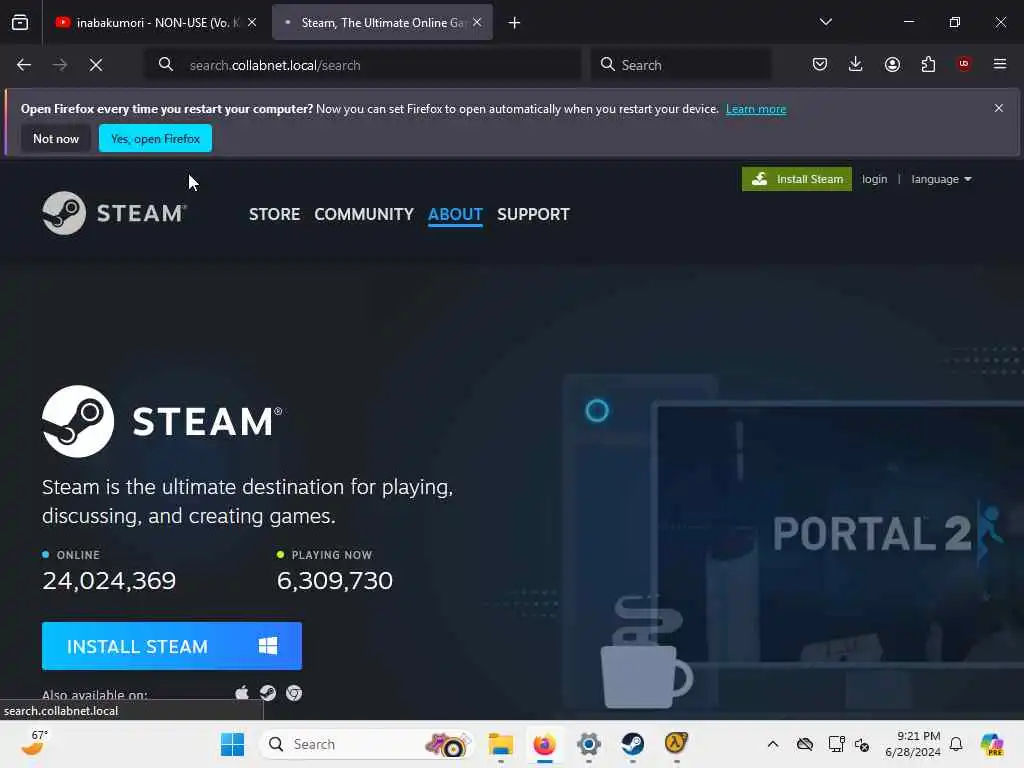This screenshot has width=1024, height=768.
Task: Open the login link
Action: click(x=874, y=179)
